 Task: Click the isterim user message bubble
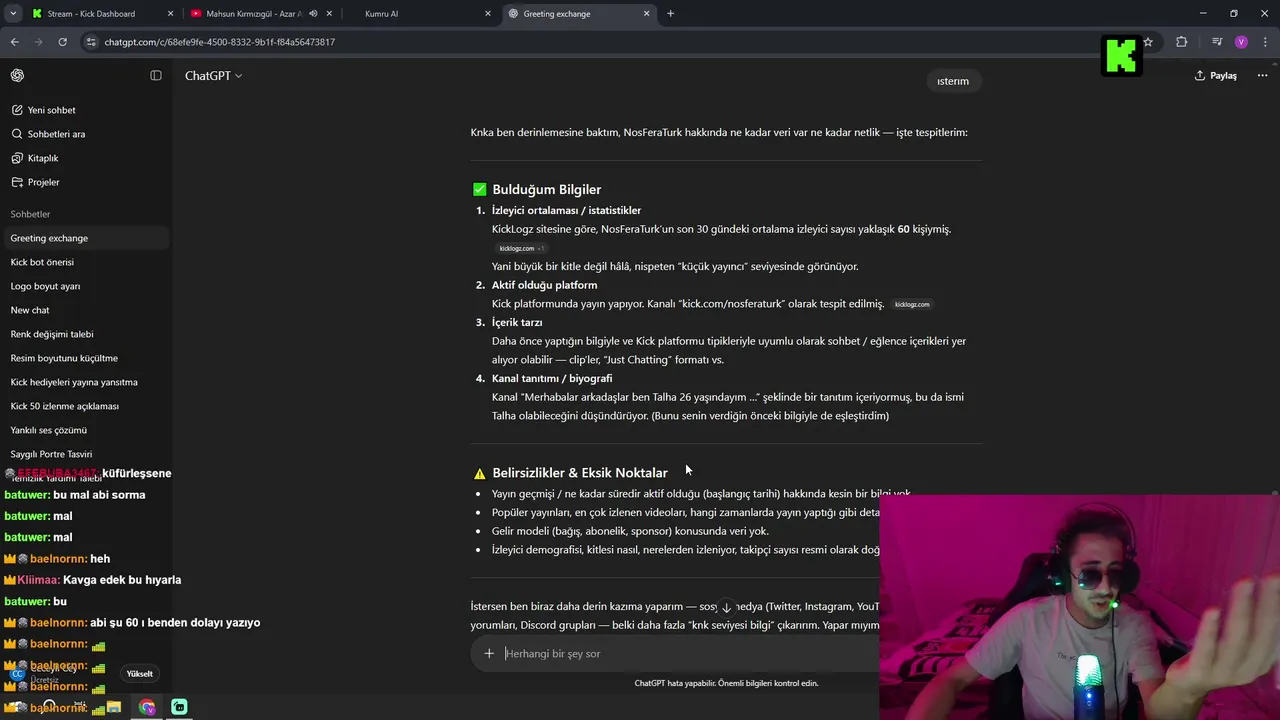click(x=953, y=81)
